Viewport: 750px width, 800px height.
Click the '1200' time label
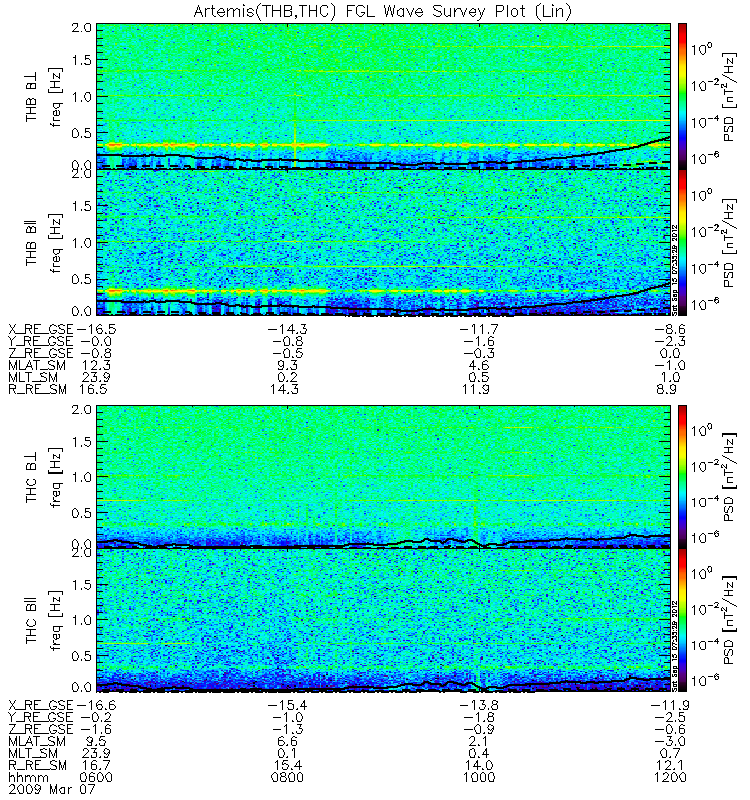(670, 778)
